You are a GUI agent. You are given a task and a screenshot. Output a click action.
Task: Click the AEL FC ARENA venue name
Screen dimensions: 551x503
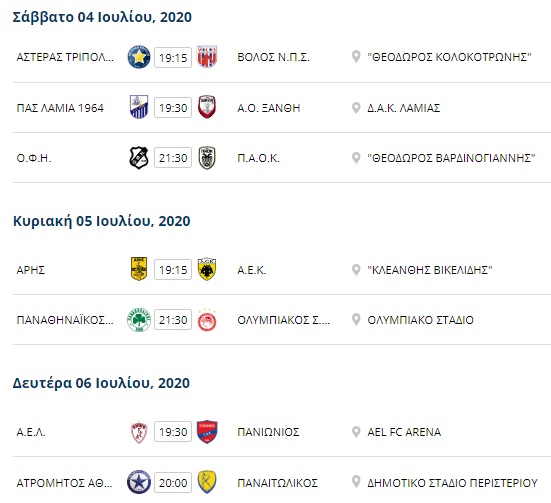click(x=404, y=432)
